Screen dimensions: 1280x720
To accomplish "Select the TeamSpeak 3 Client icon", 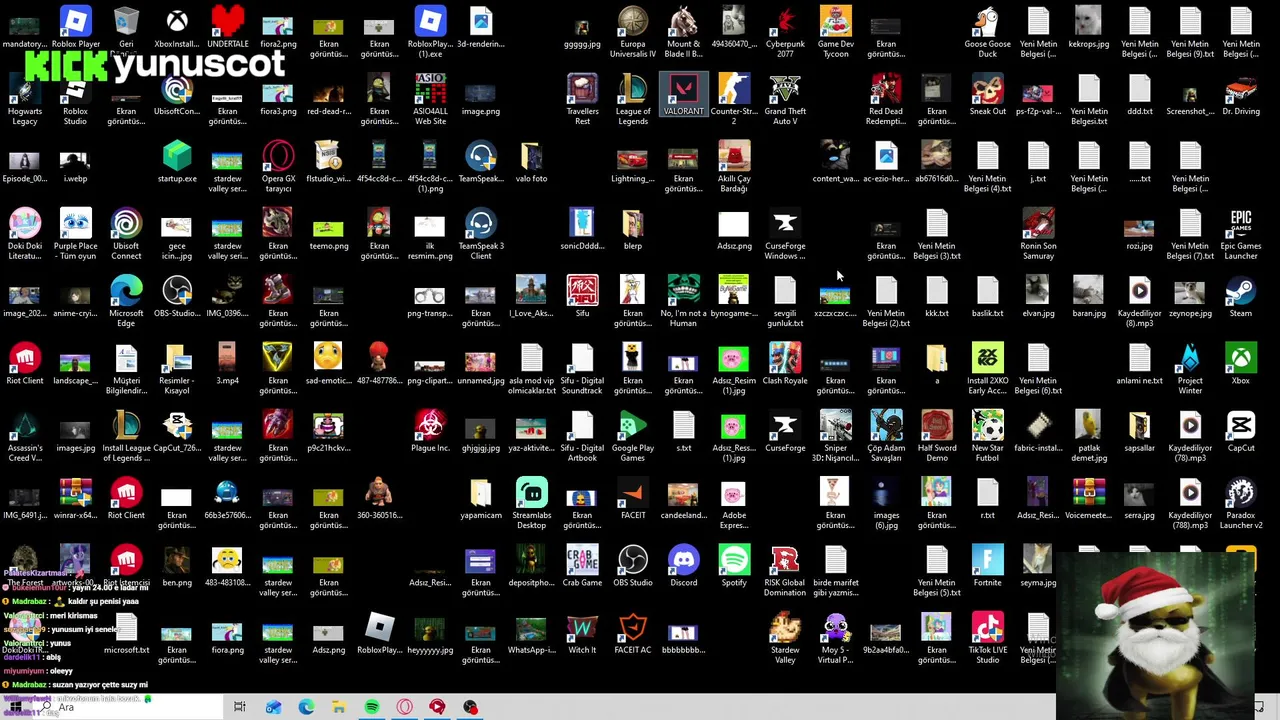I will 481,233.
